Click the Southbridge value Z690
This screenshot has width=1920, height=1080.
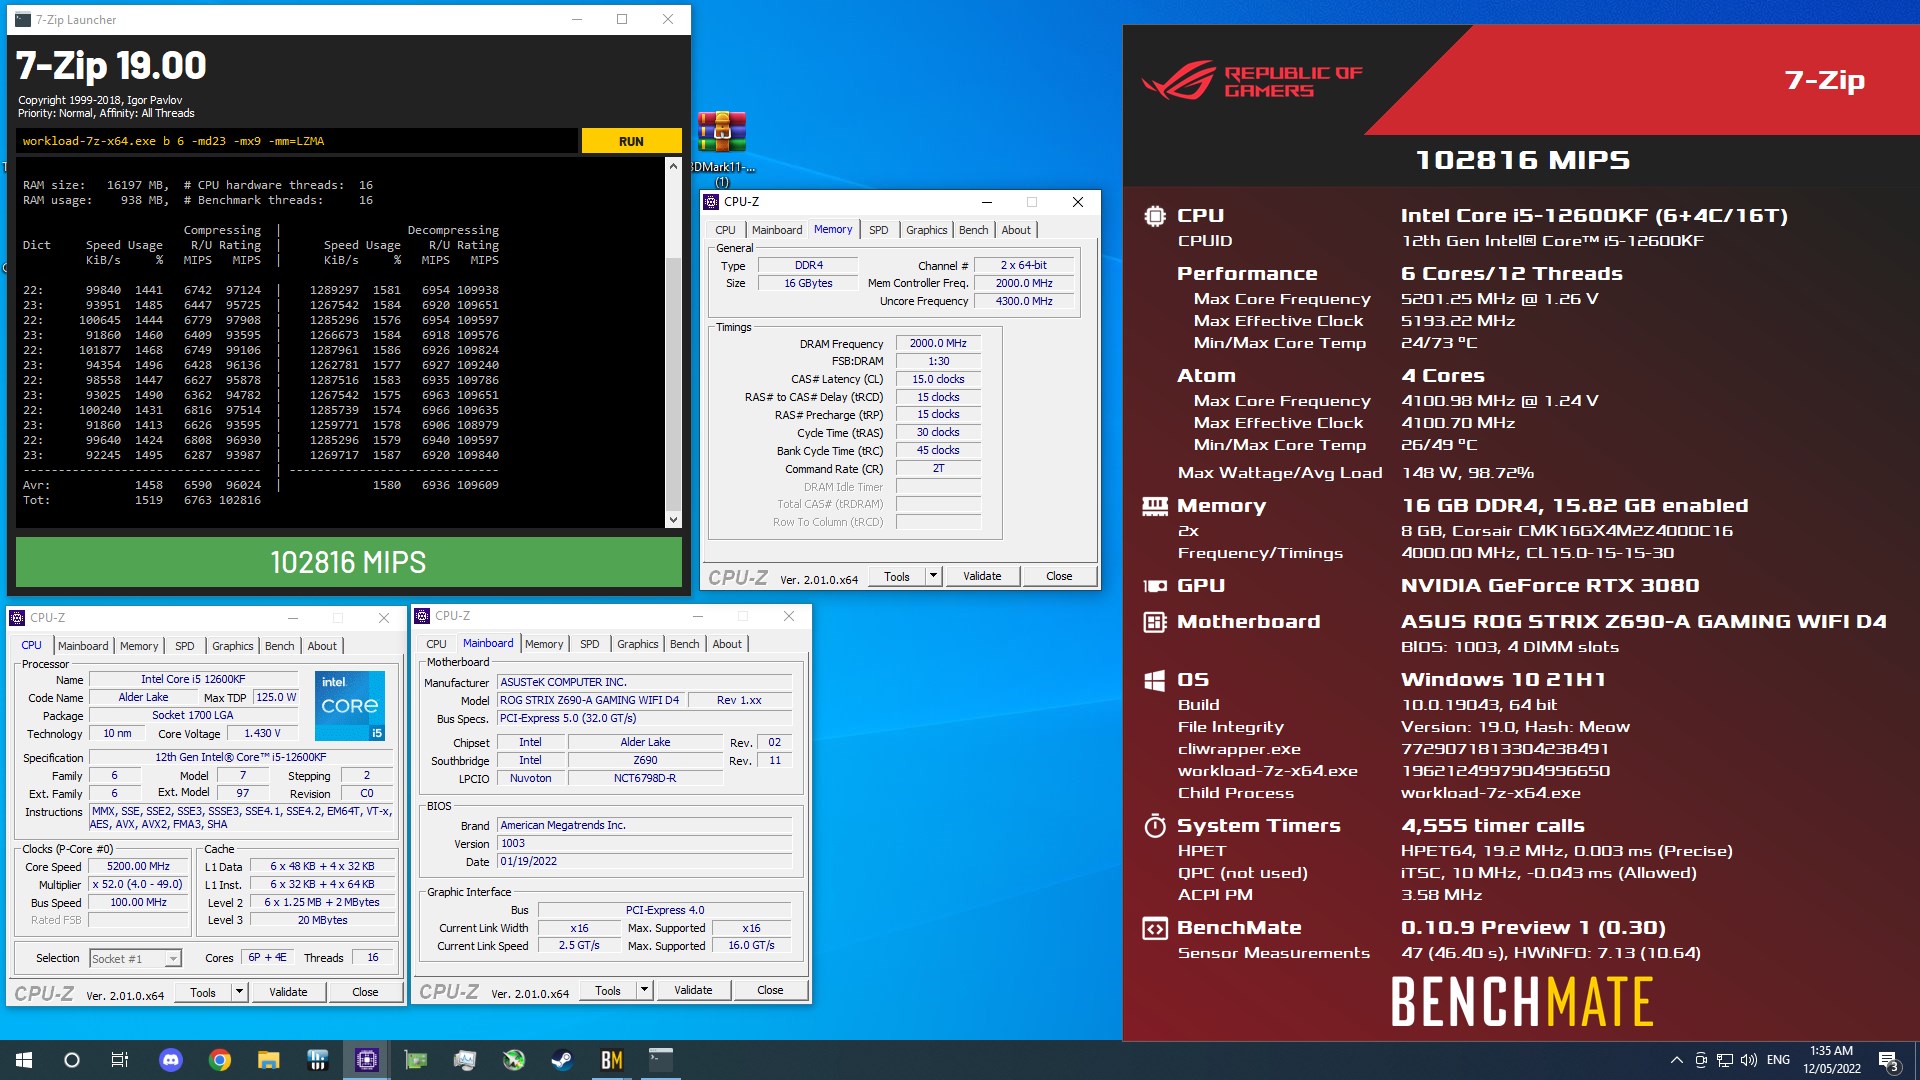pos(645,760)
